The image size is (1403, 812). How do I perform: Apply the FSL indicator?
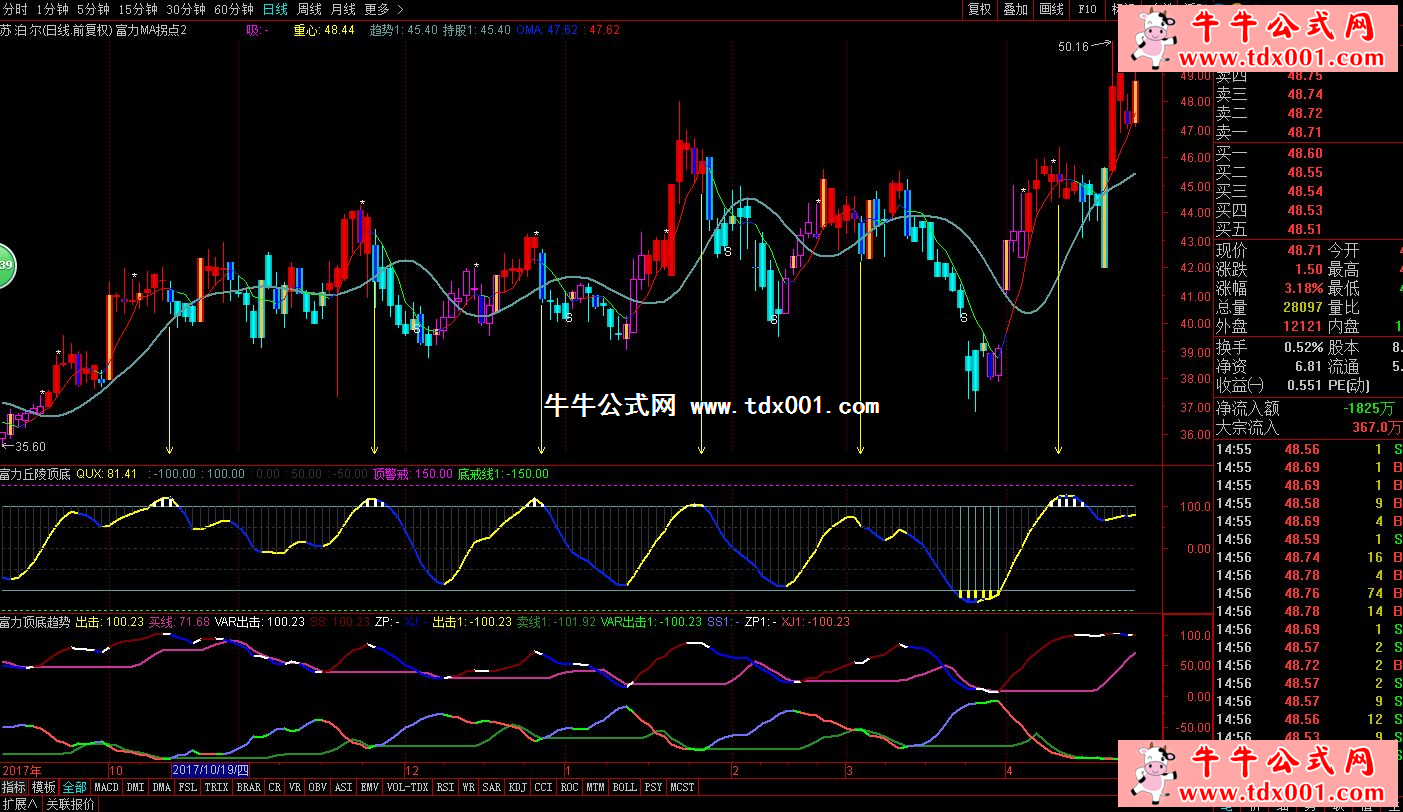click(x=188, y=787)
